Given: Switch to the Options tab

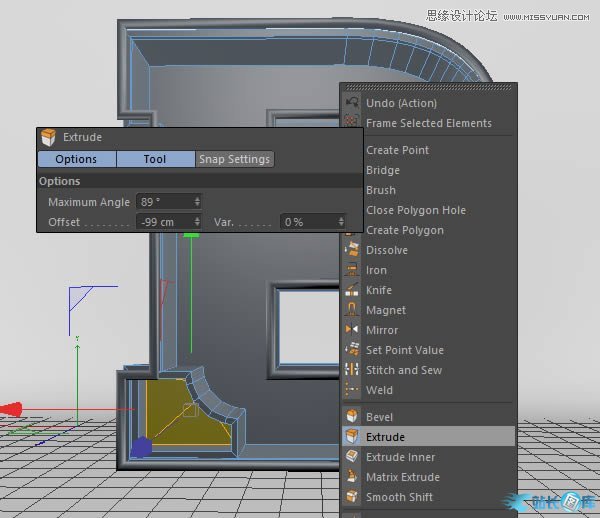Looking at the screenshot, I should coord(76,159).
